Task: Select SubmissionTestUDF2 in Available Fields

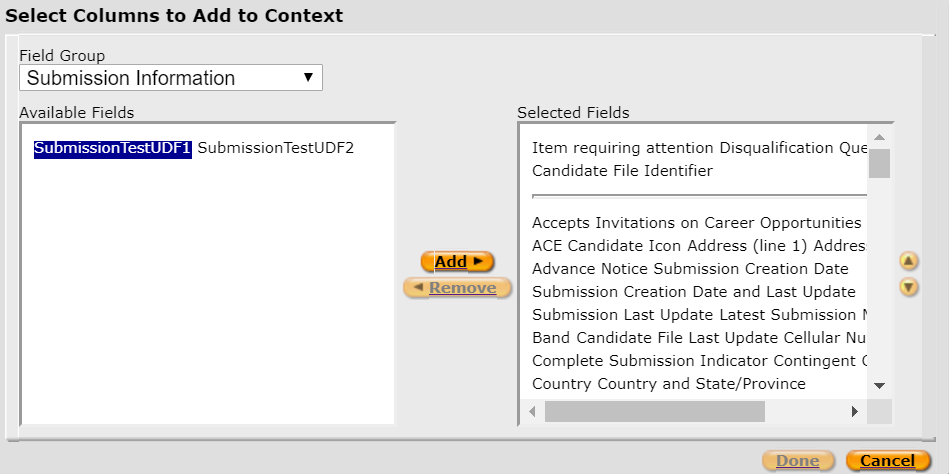Action: (276, 148)
